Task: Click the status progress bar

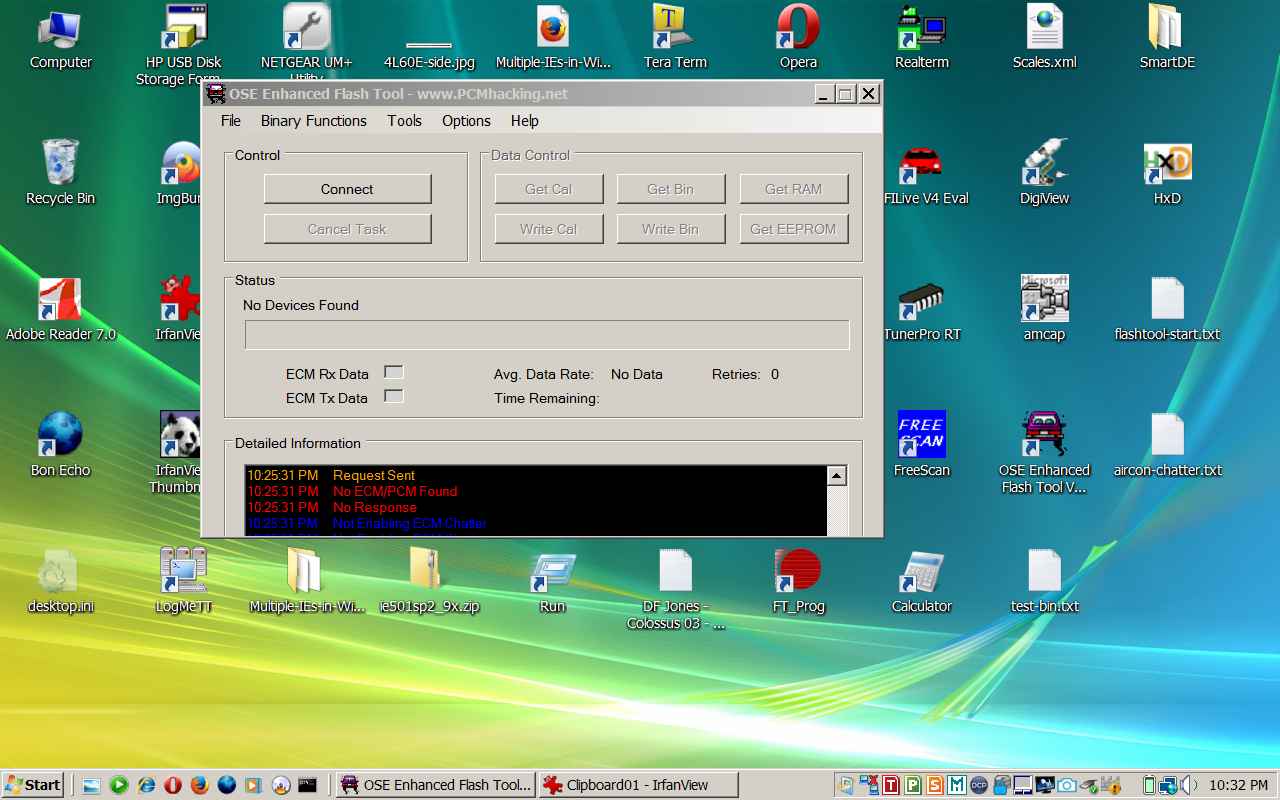Action: (547, 335)
